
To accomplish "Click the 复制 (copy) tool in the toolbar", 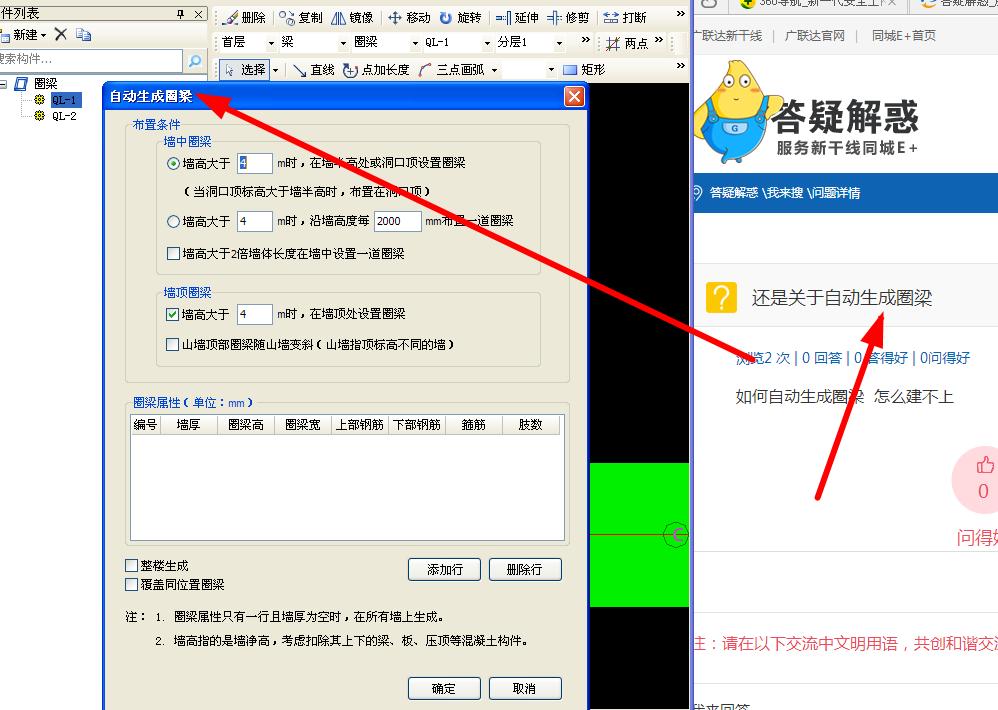I will click(x=300, y=18).
